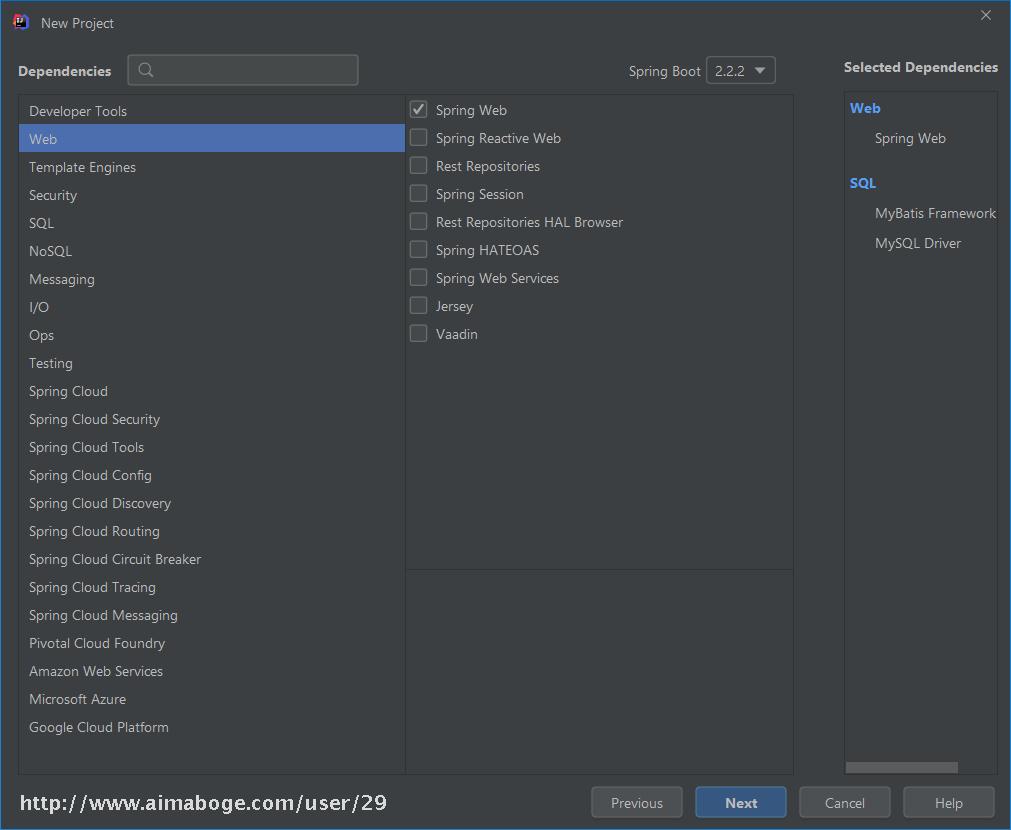Enable the Spring Reactive Web checkbox

tap(418, 137)
